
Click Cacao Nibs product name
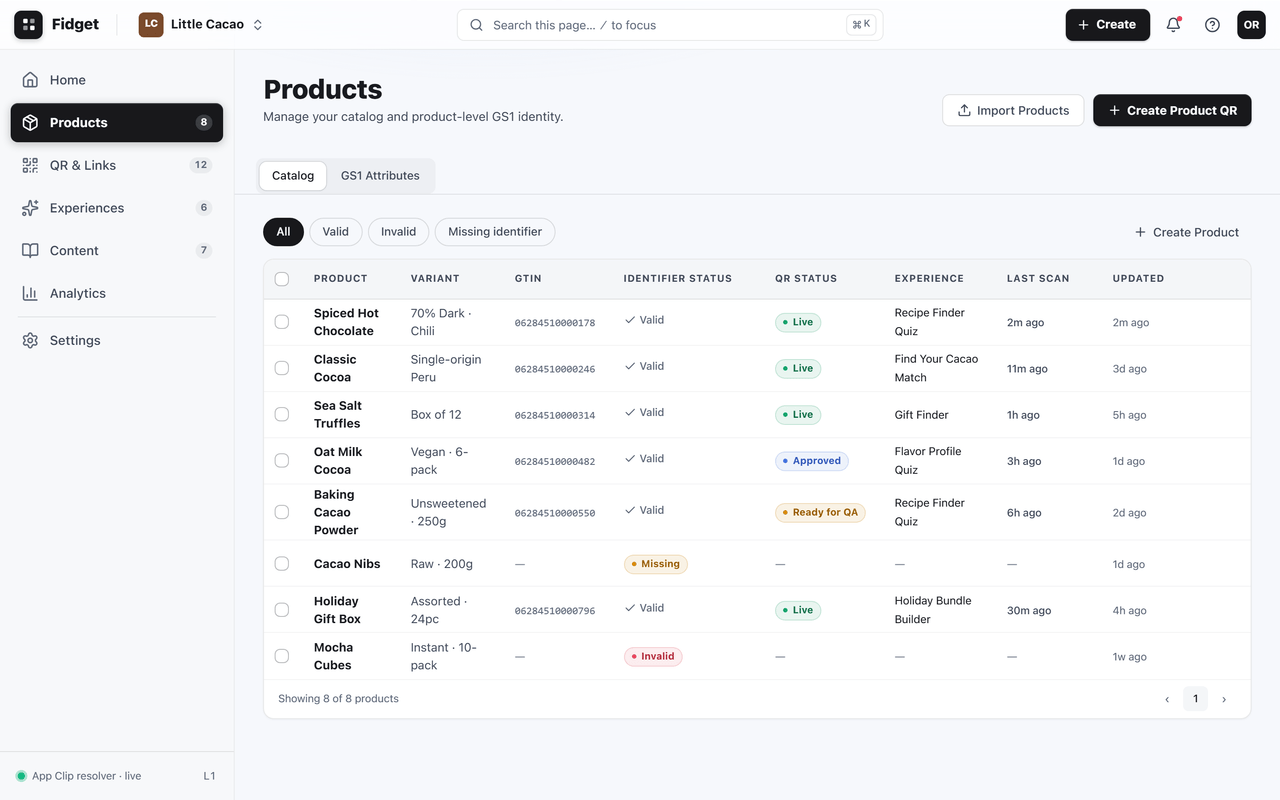(x=347, y=564)
